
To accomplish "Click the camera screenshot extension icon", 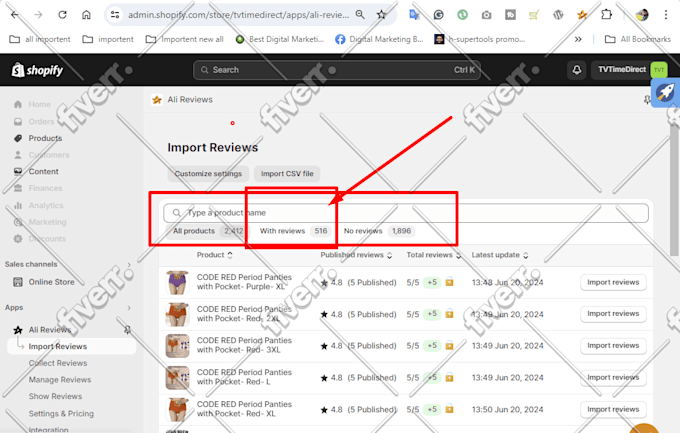I will pyautogui.click(x=486, y=15).
